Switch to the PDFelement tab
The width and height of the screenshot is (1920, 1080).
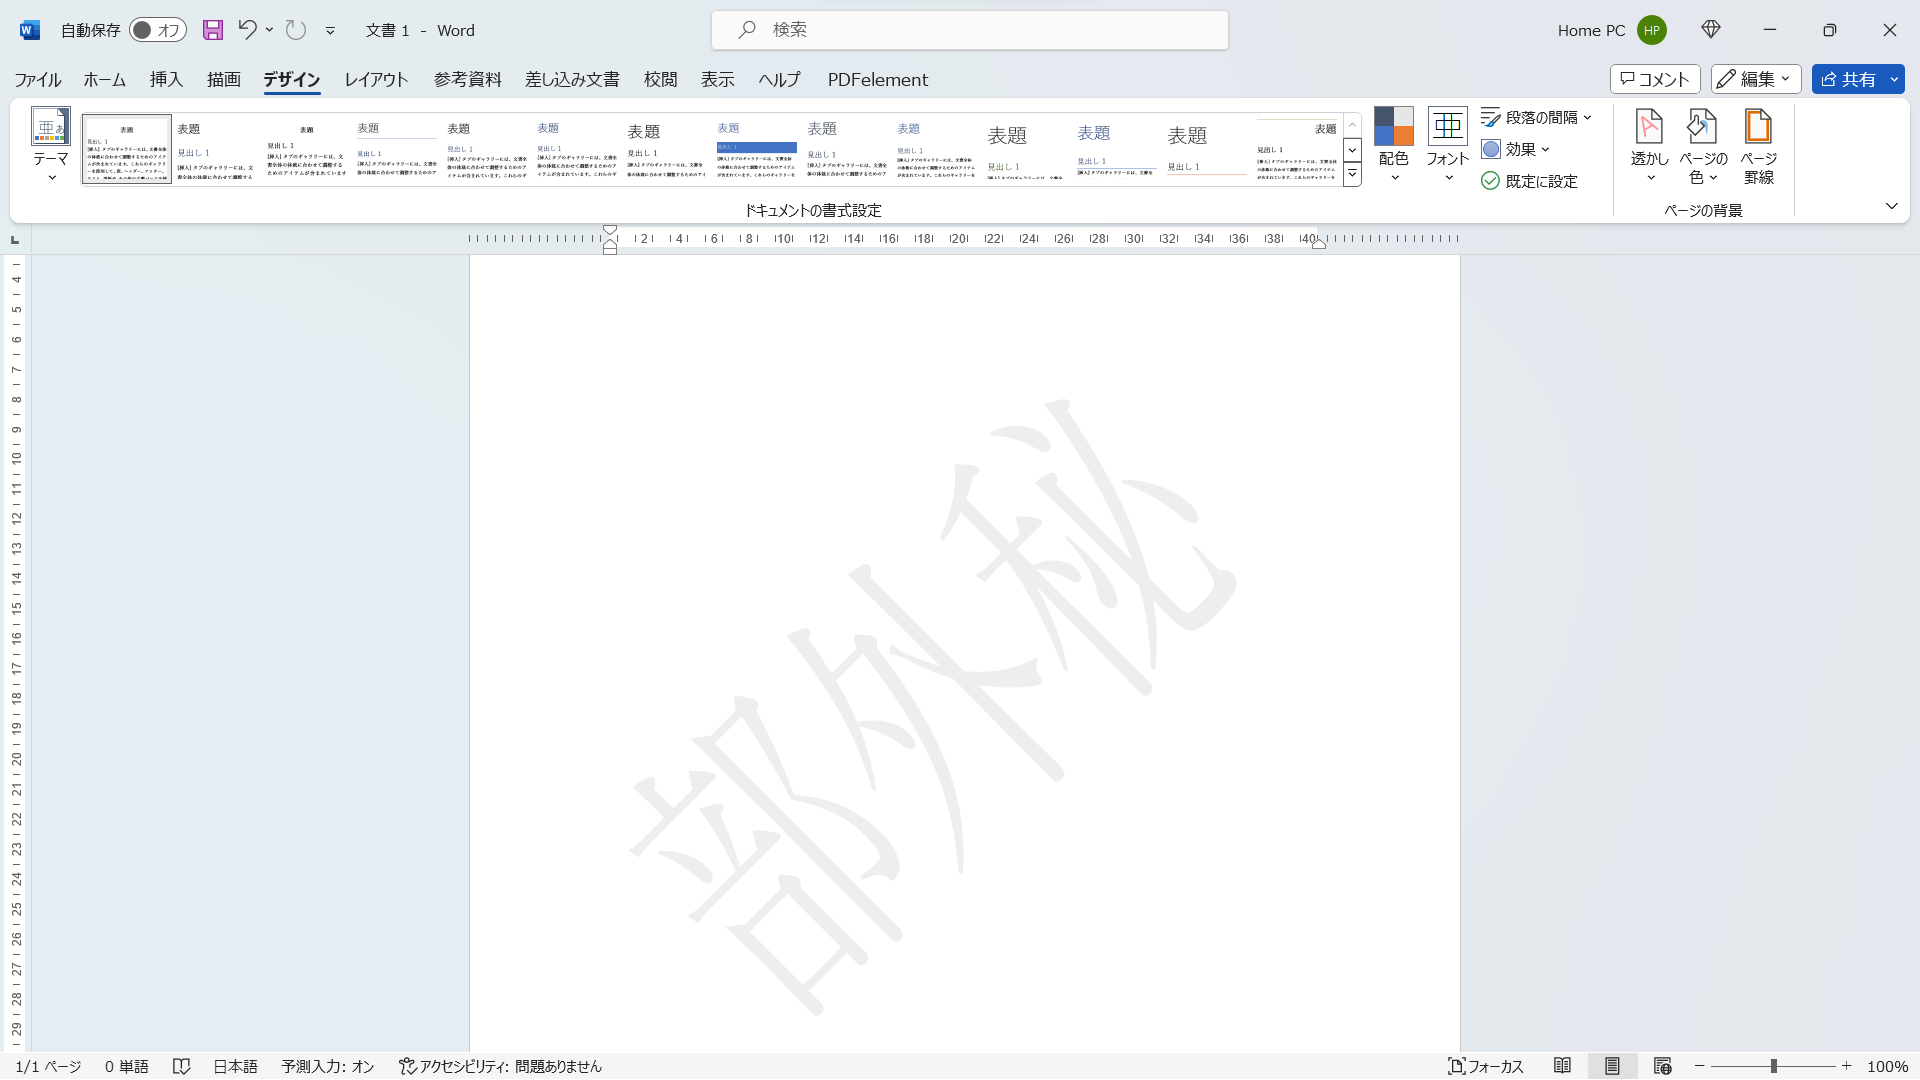click(x=878, y=79)
